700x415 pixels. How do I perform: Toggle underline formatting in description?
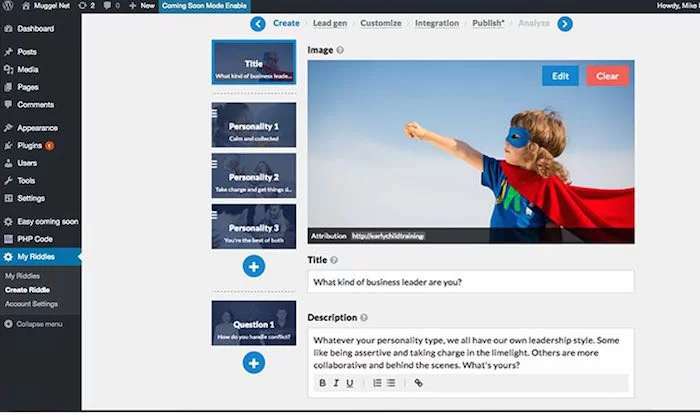coord(350,383)
